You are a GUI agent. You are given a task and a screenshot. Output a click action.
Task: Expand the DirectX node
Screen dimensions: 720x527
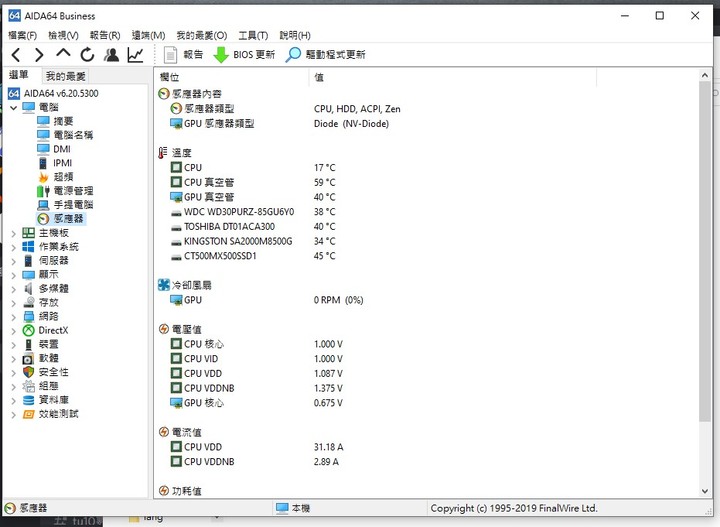pos(13,331)
